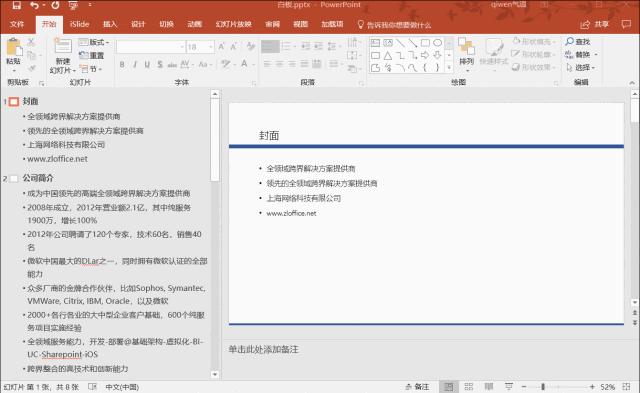Open Shape Outline (形状轮廓) dropdown
Image resolution: width=640 pixels, height=393 pixels.
[x=534, y=54]
